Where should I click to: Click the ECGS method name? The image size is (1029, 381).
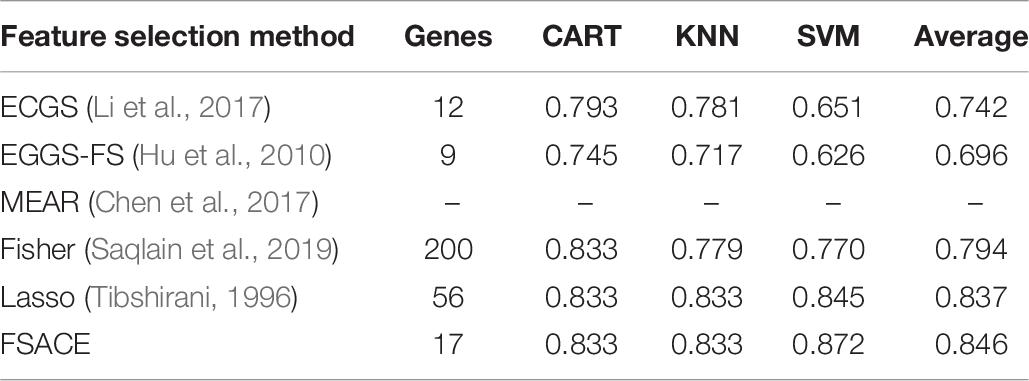pos(40,108)
